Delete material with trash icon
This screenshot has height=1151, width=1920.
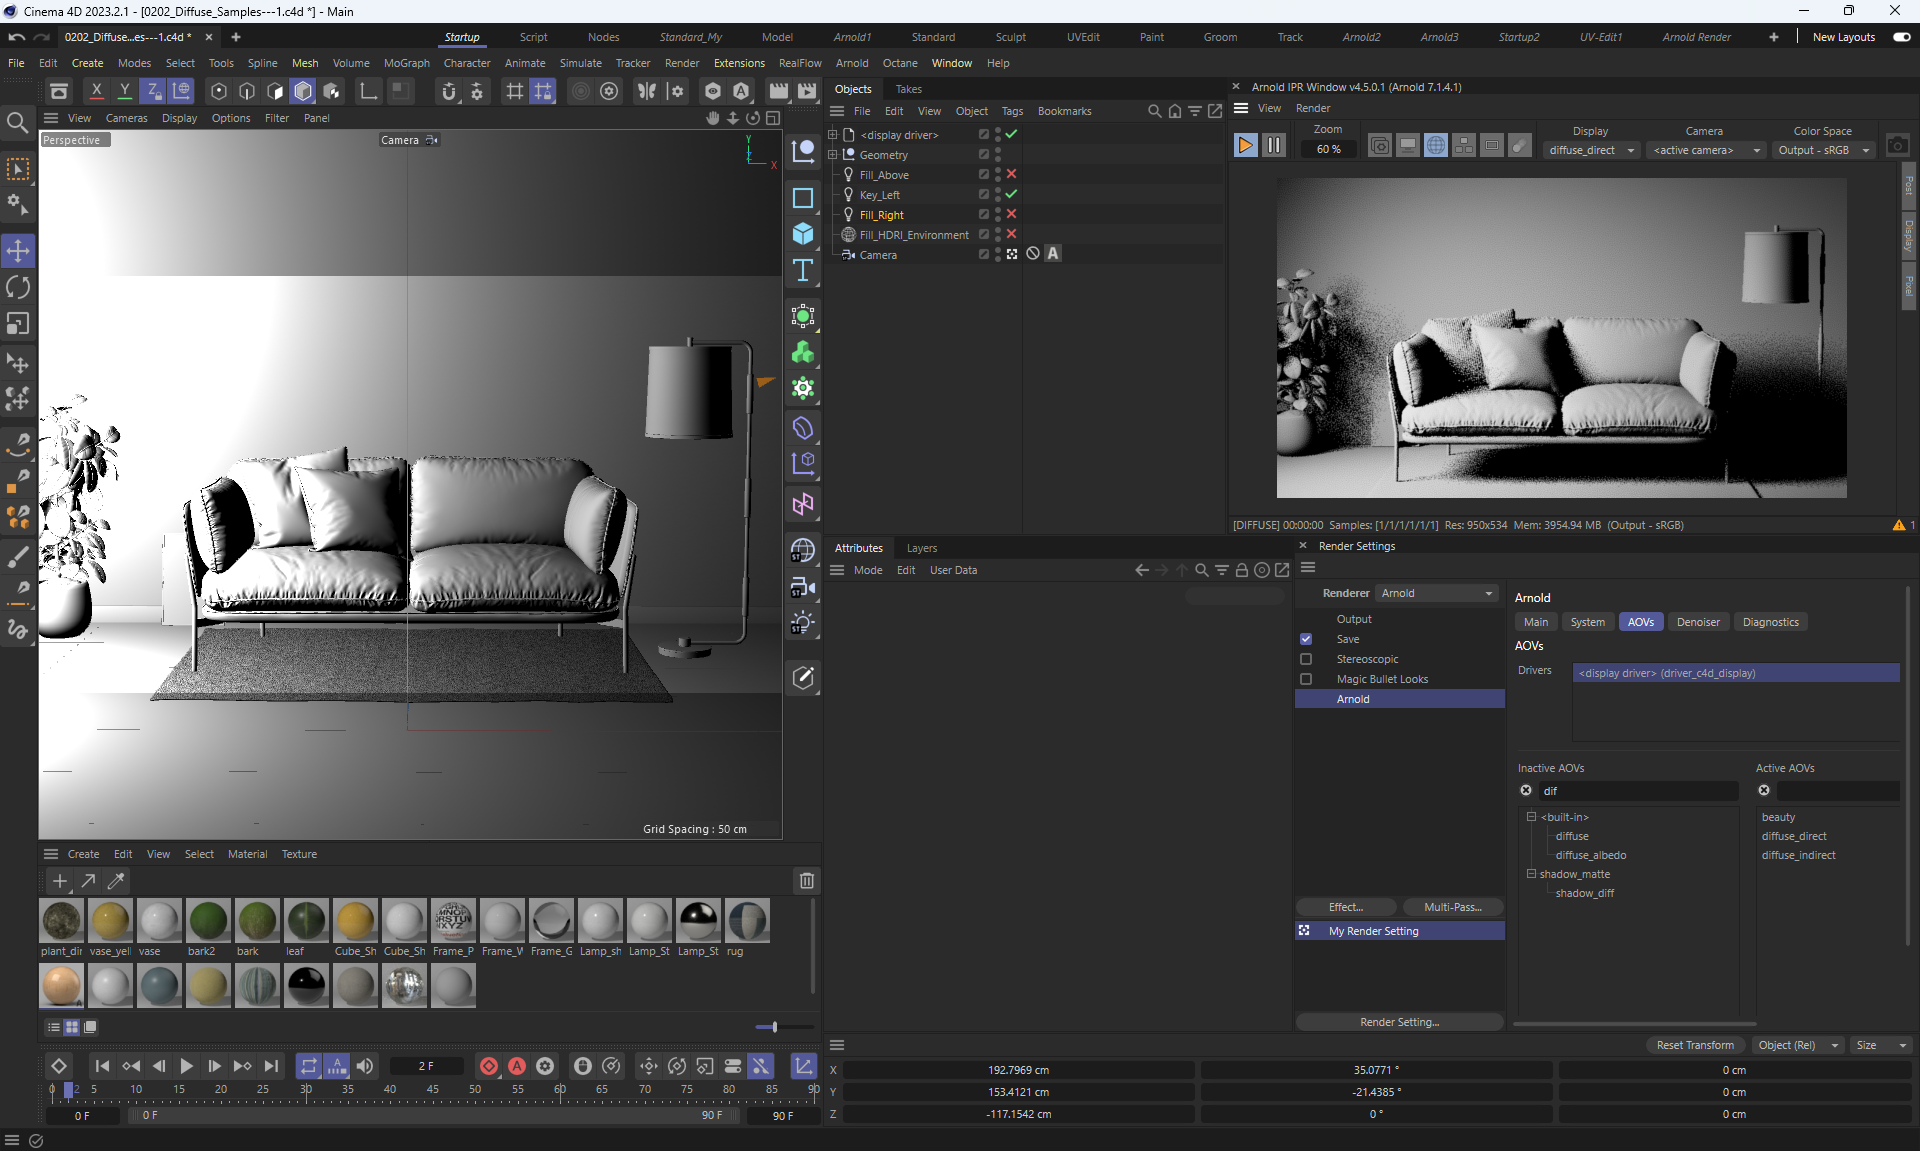click(x=806, y=880)
